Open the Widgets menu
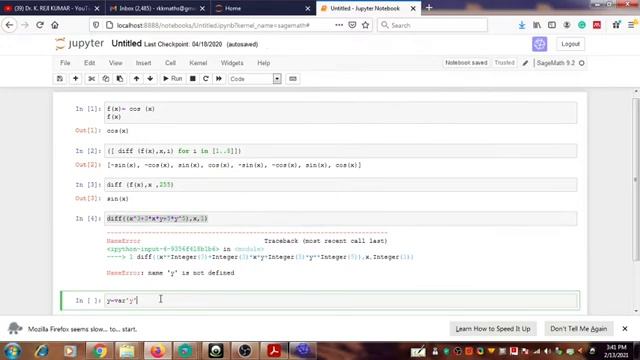The width and height of the screenshot is (640, 360). tap(232, 63)
